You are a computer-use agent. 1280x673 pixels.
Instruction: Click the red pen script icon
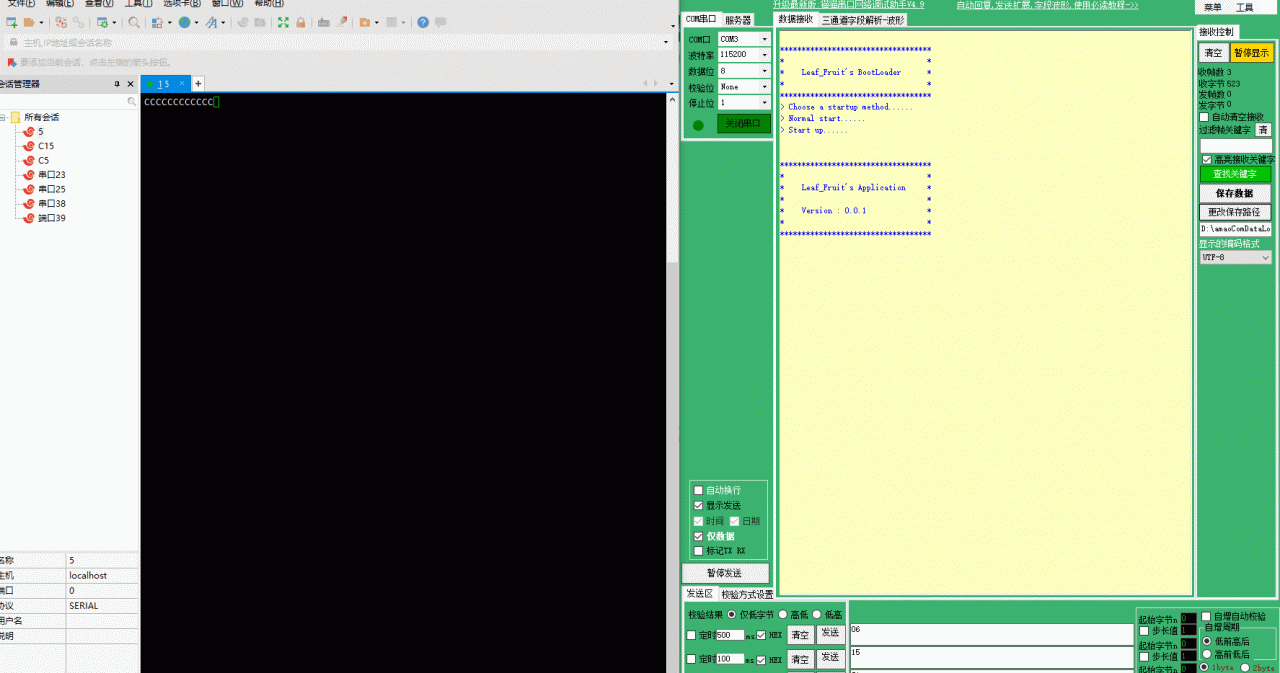pos(342,22)
